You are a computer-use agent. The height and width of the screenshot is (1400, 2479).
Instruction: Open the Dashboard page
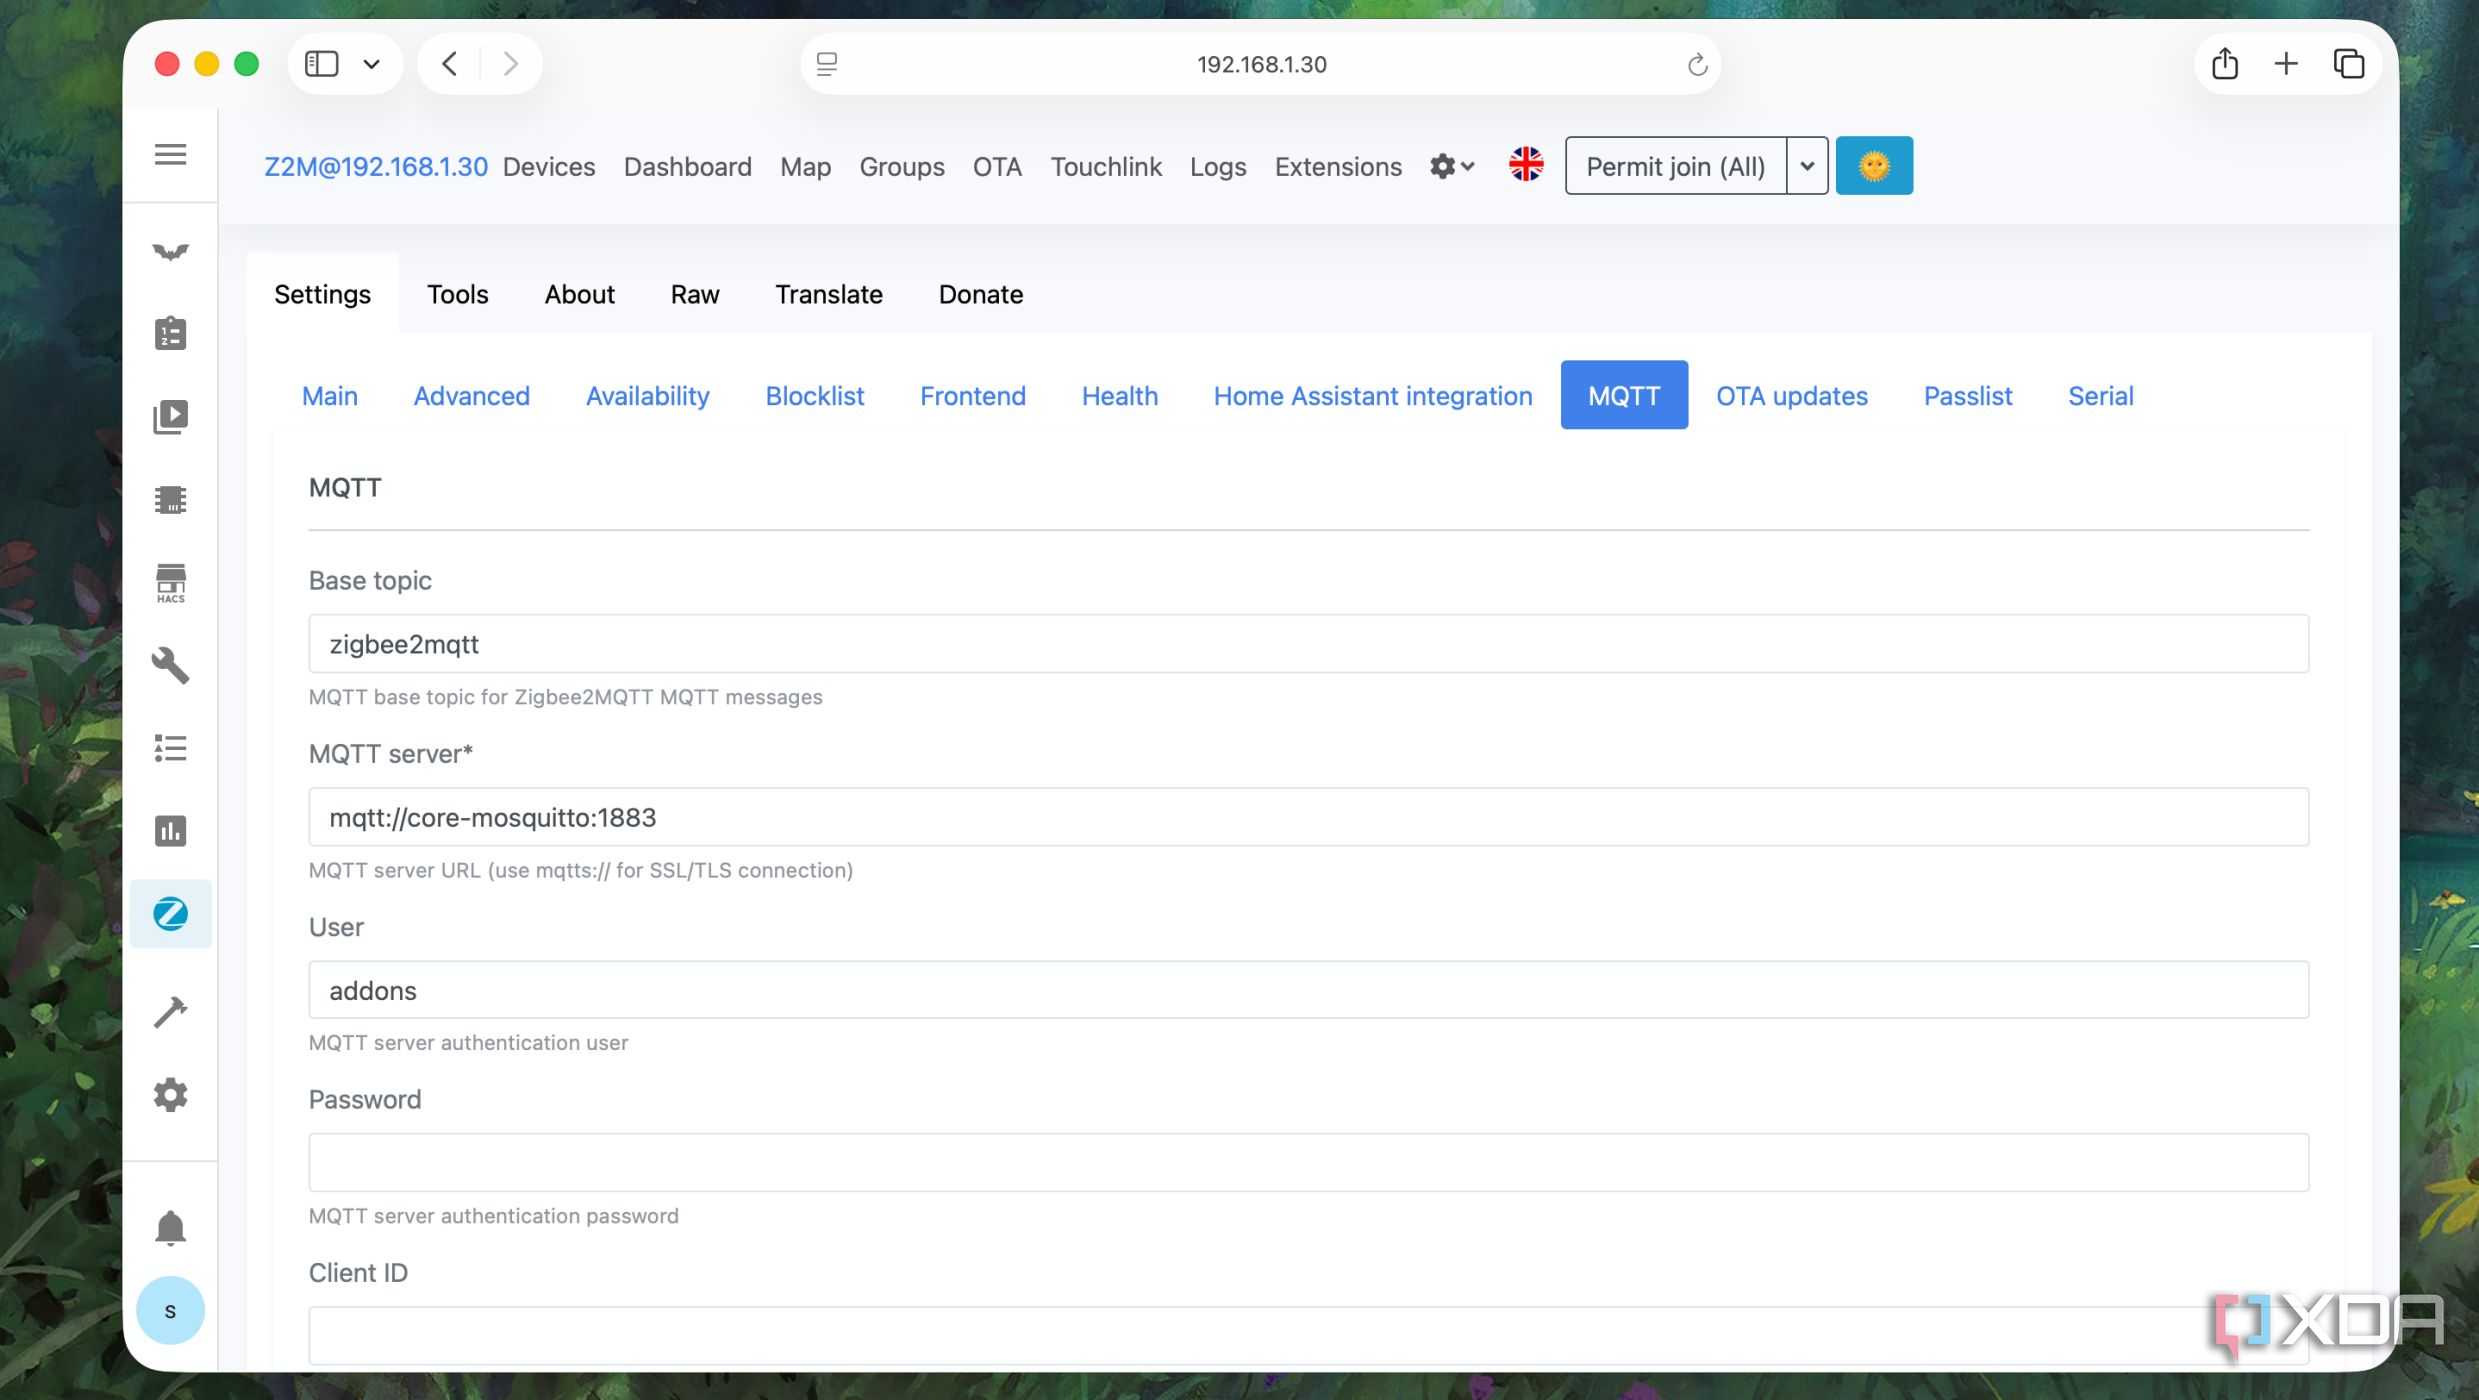[687, 166]
